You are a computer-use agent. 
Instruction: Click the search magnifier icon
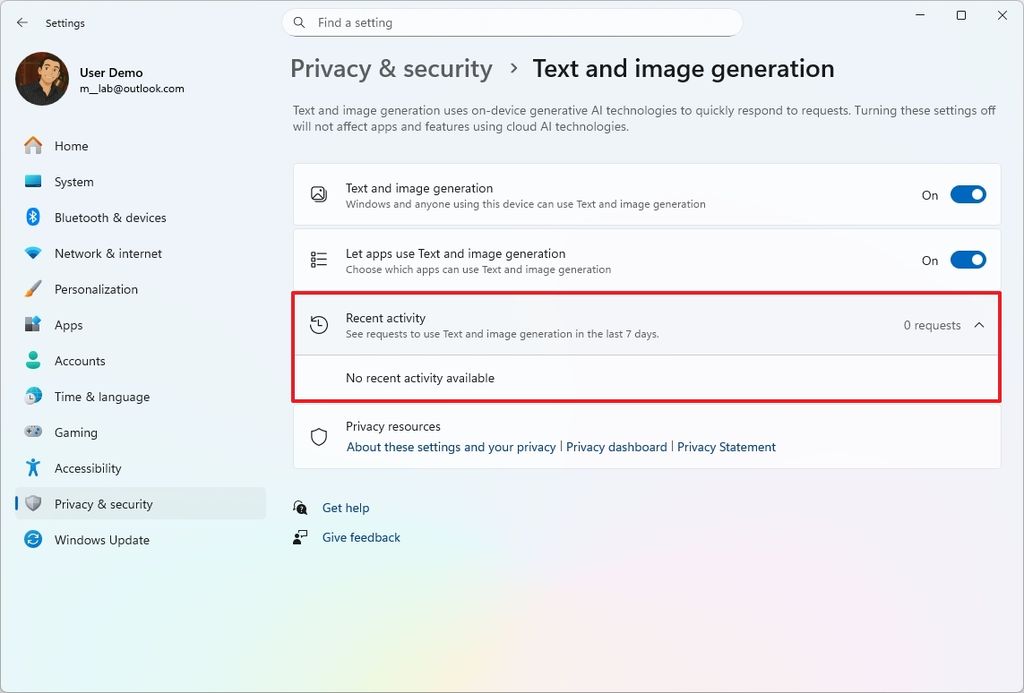click(x=299, y=23)
